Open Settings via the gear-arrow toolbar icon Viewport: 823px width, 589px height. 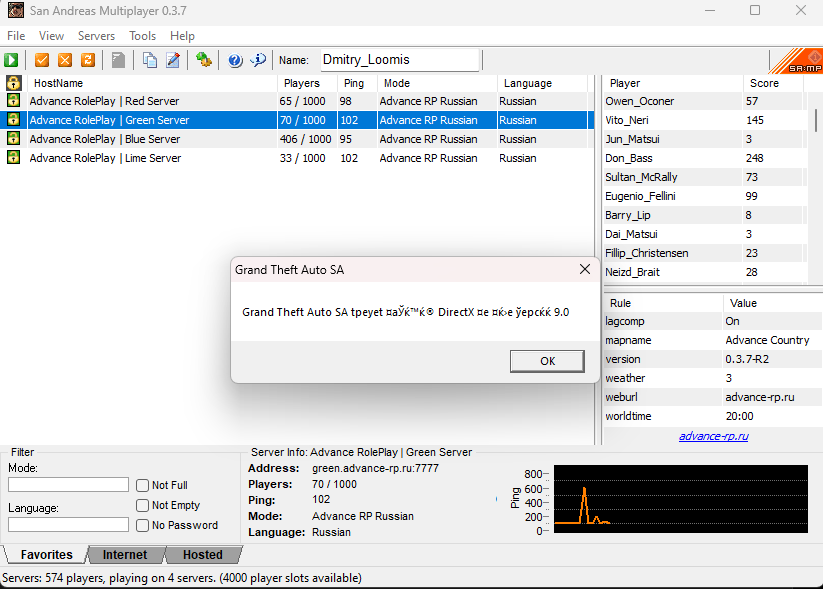(204, 60)
